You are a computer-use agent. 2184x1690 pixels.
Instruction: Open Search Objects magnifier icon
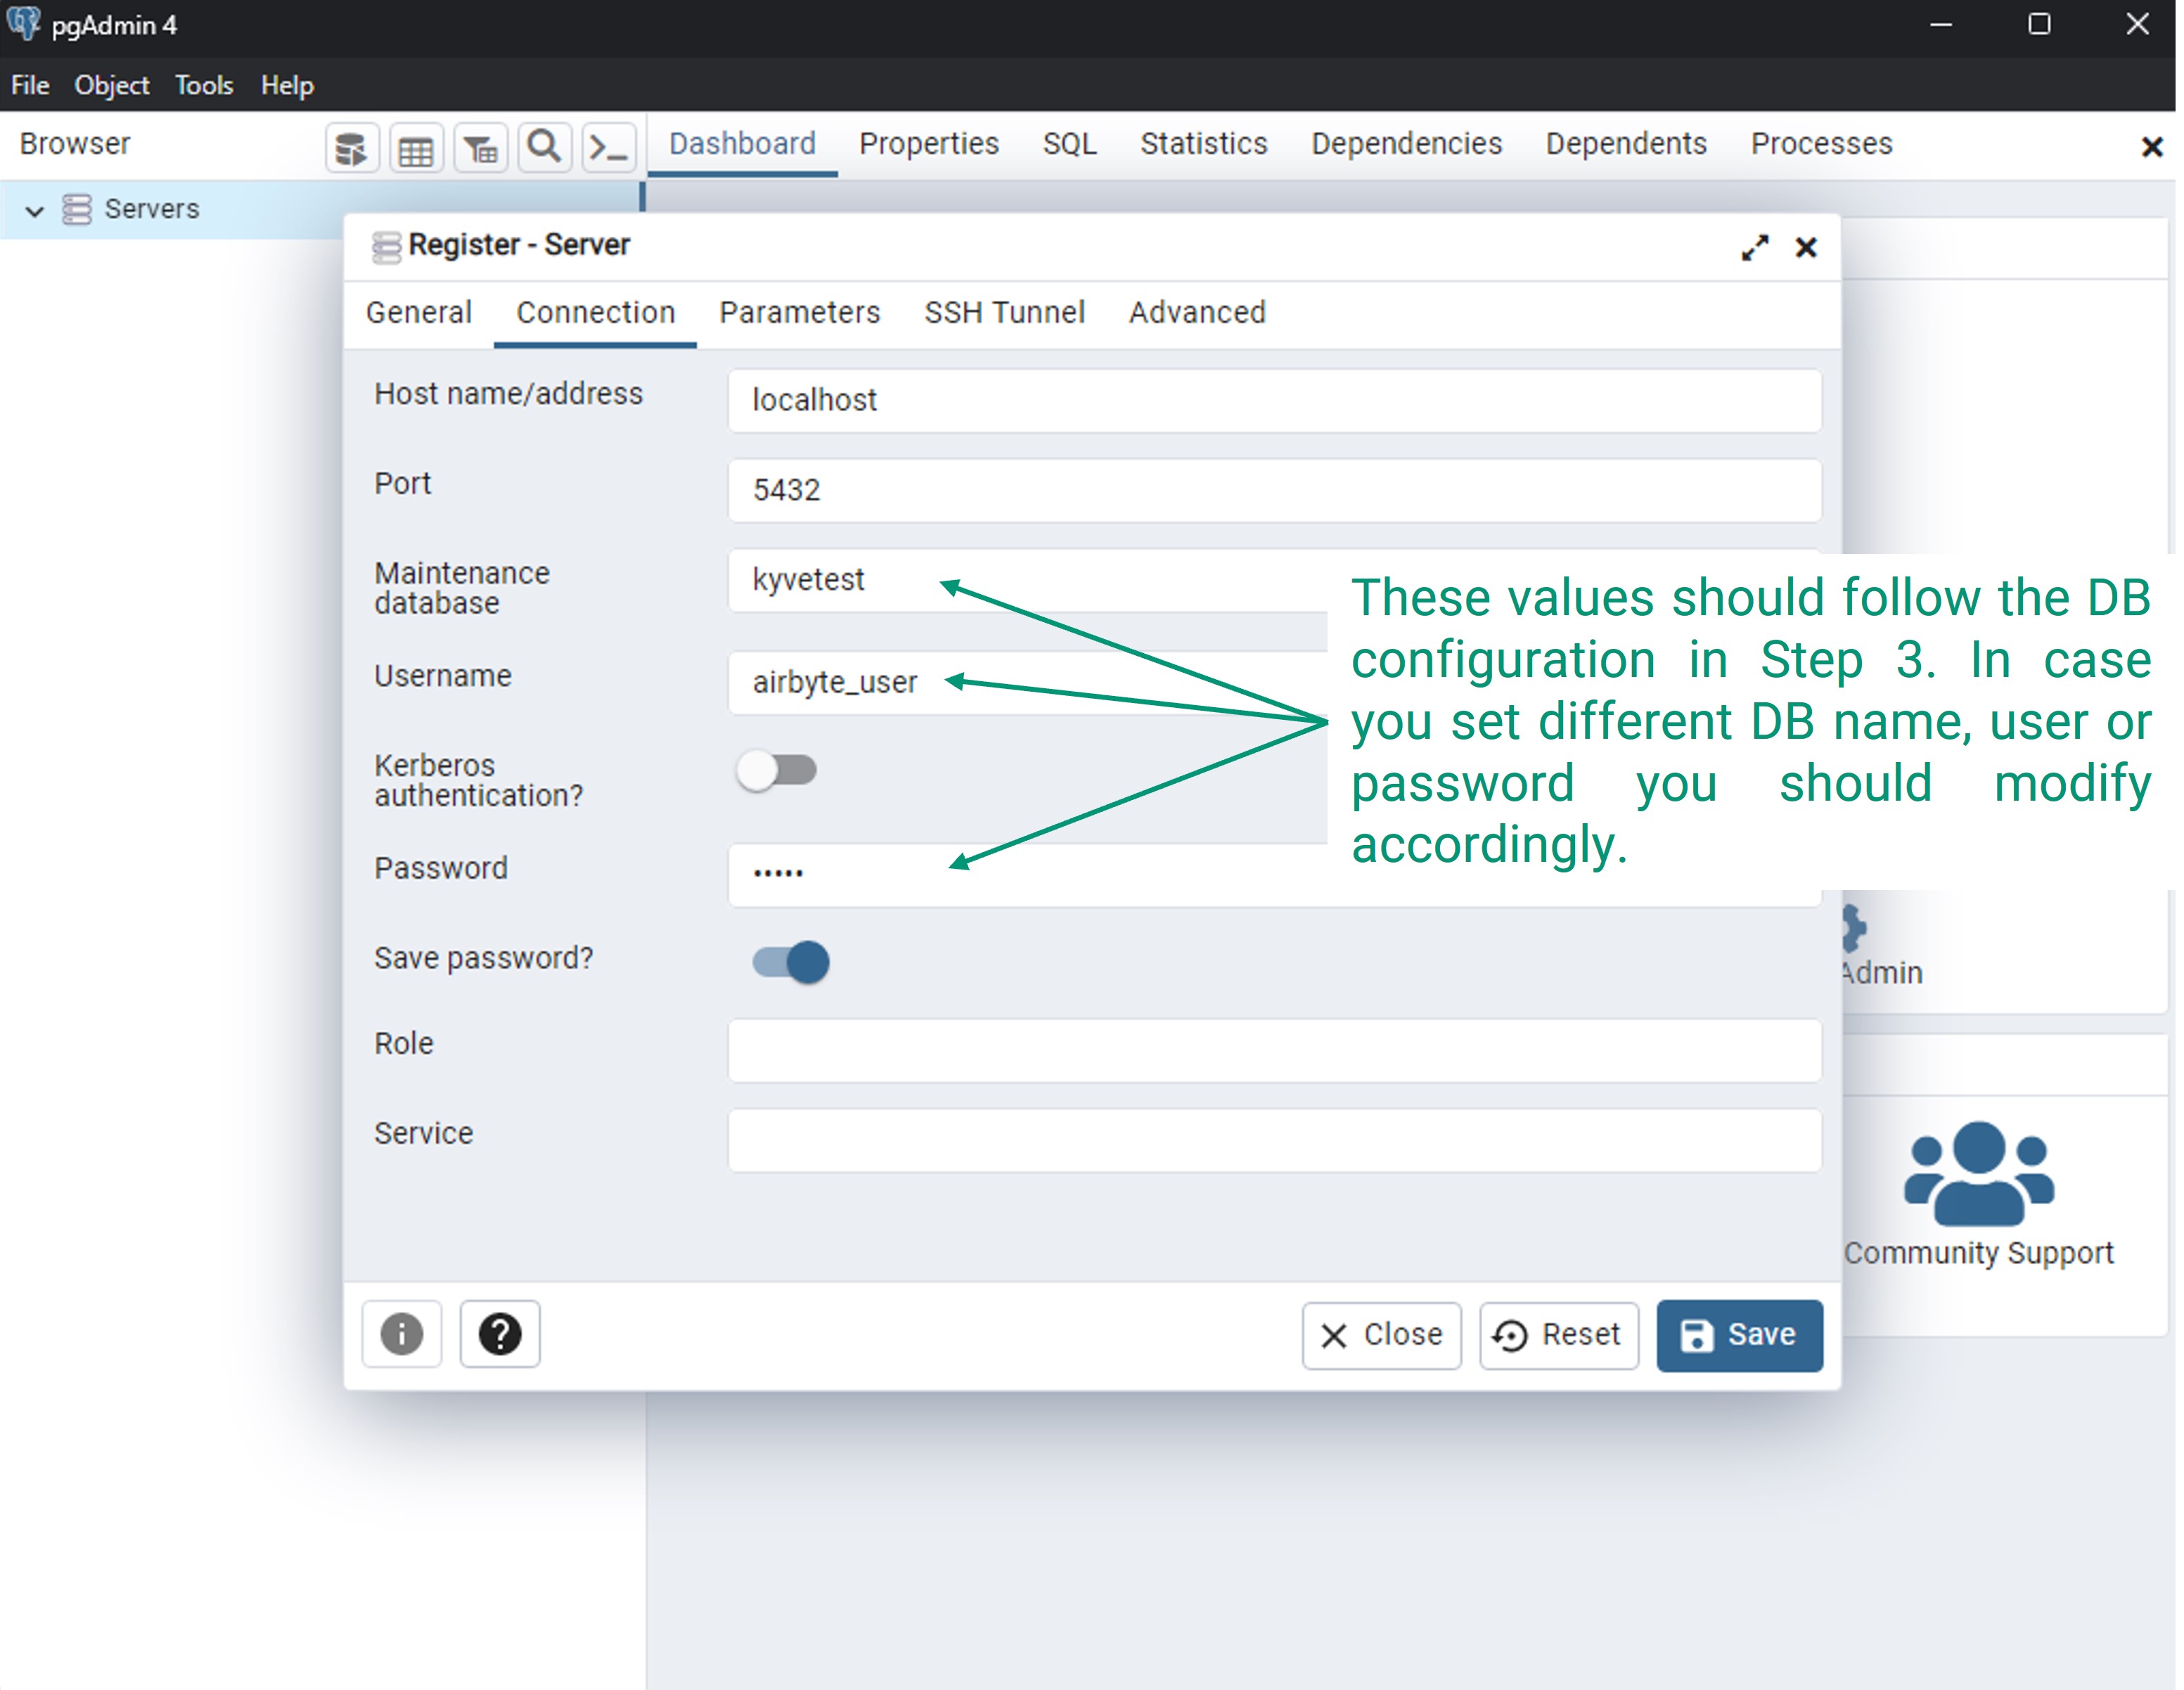pos(545,149)
